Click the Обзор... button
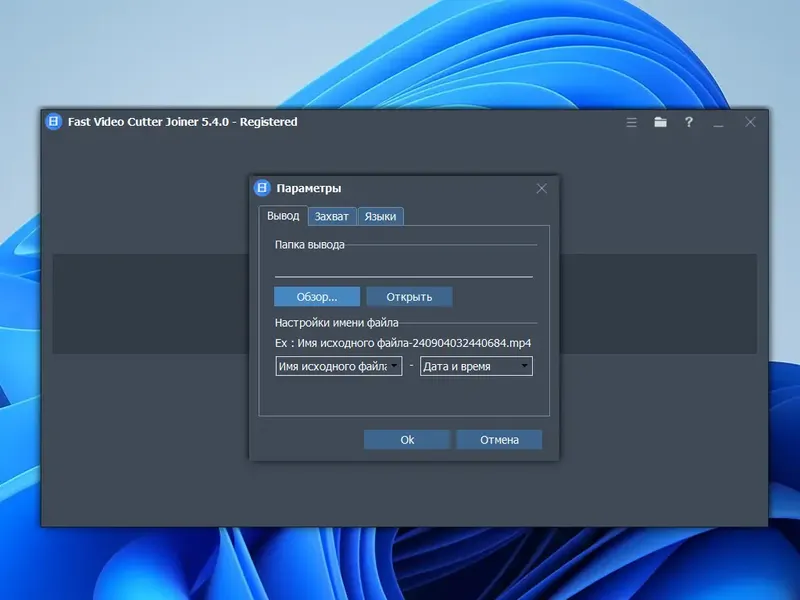Viewport: 800px width, 600px height. [x=316, y=296]
